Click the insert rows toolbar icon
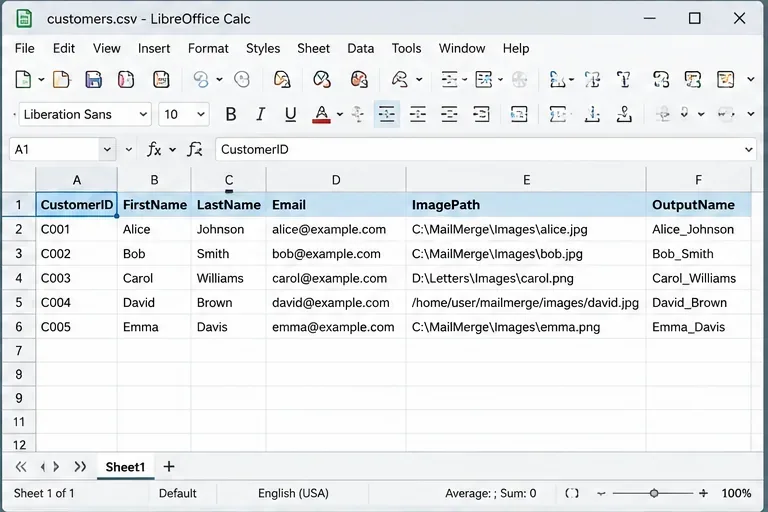This screenshot has width=768, height=512. pyautogui.click(x=449, y=79)
